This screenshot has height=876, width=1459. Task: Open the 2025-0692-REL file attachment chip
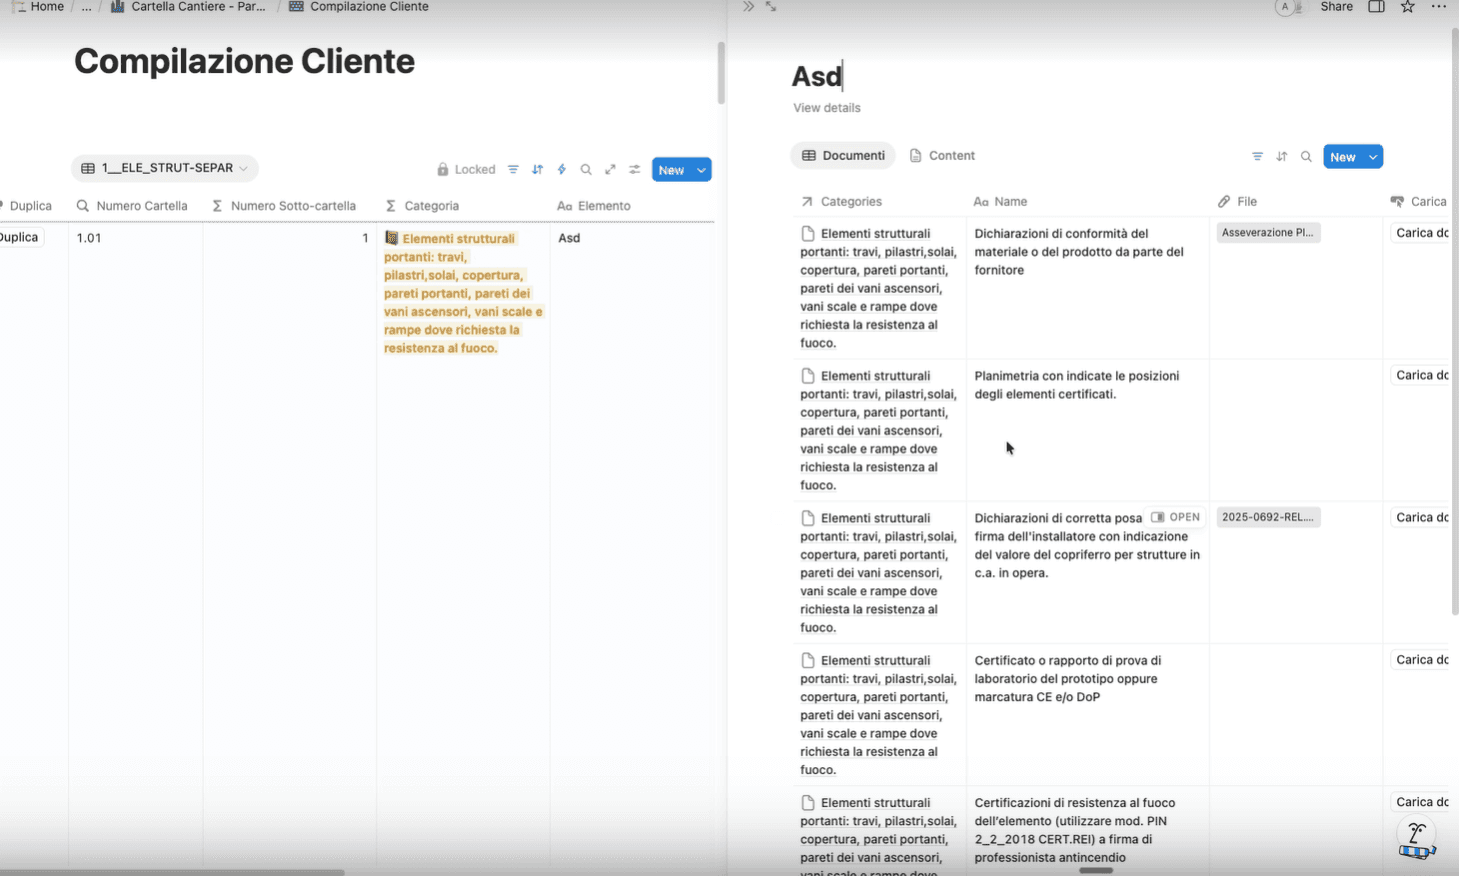tap(1268, 517)
